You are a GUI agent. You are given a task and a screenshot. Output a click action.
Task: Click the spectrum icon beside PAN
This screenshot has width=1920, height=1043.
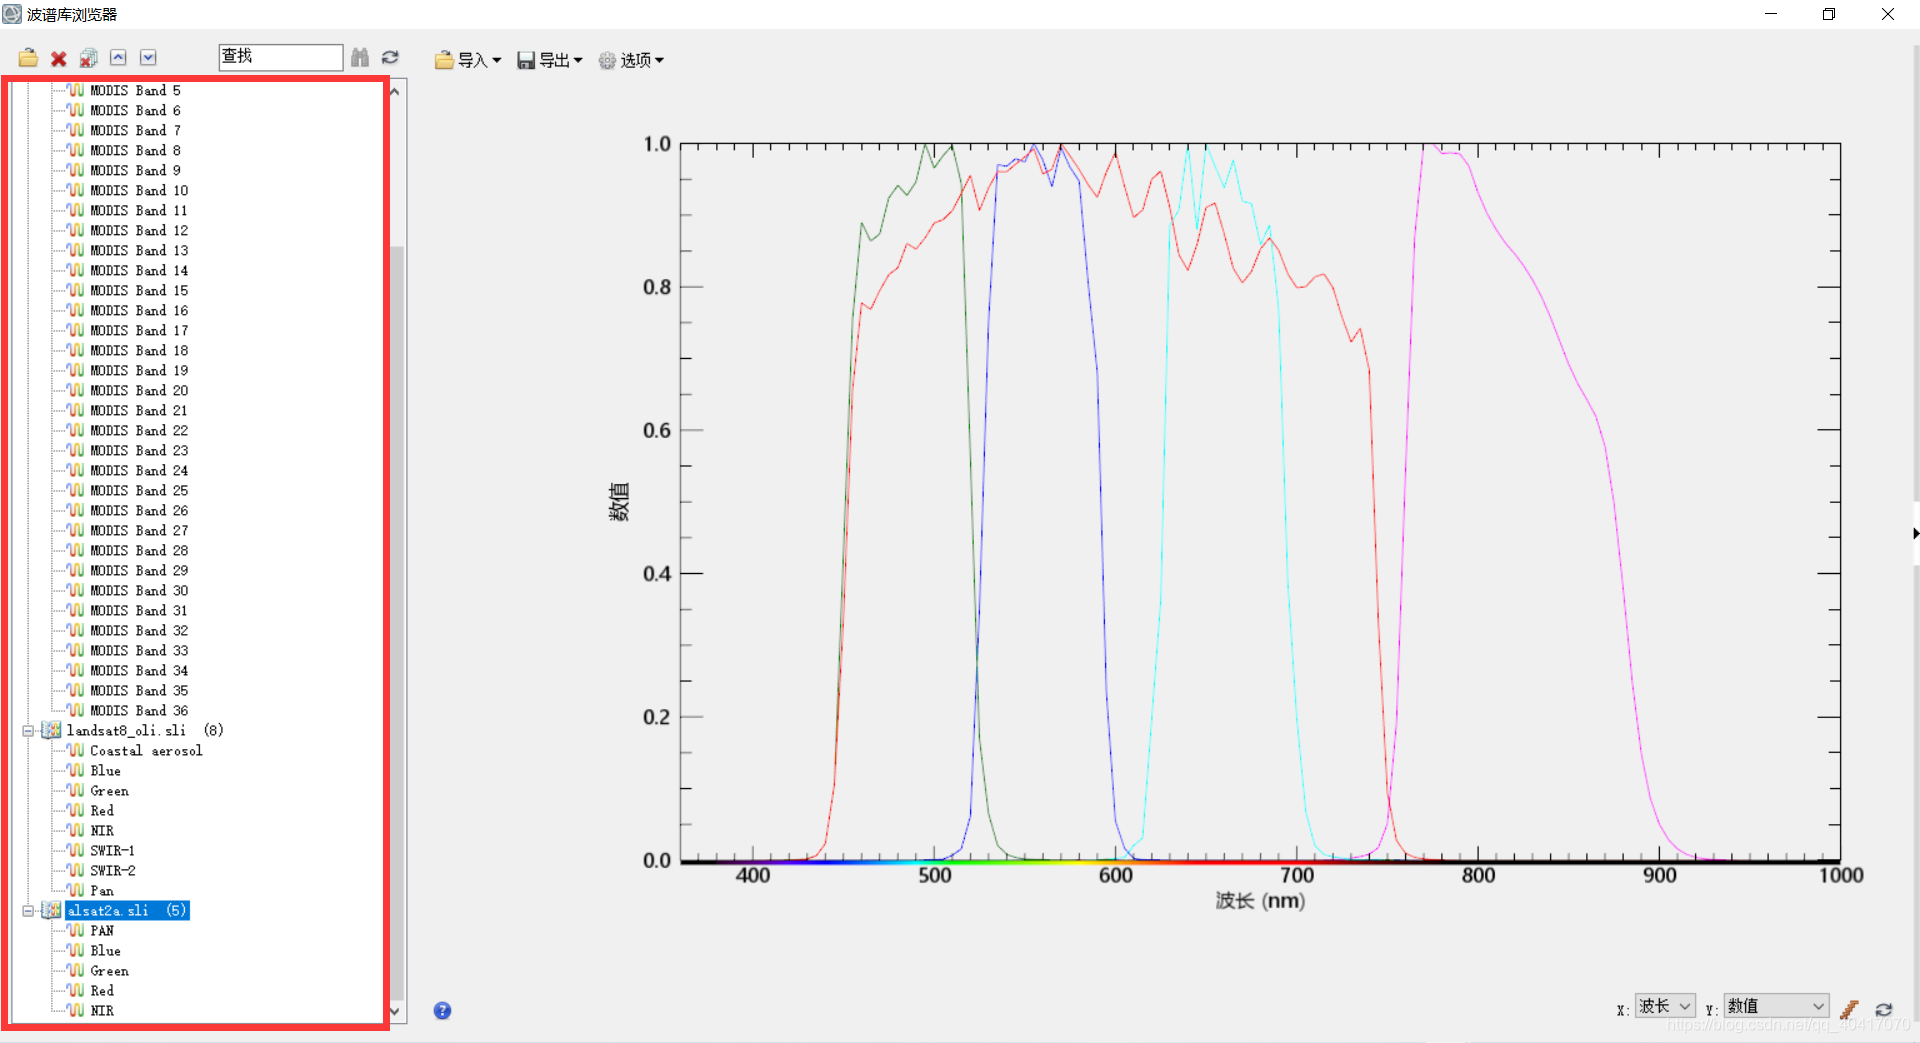[x=76, y=930]
